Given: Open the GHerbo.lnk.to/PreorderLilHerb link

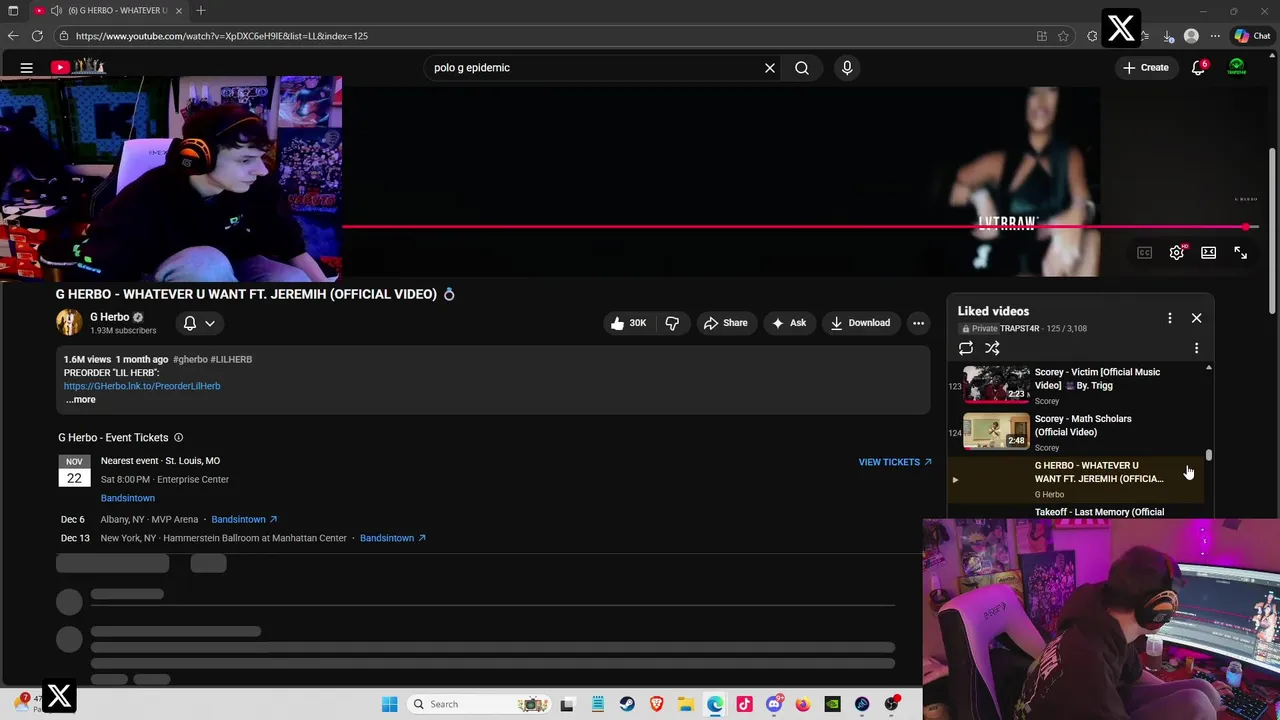Looking at the screenshot, I should pos(142,386).
